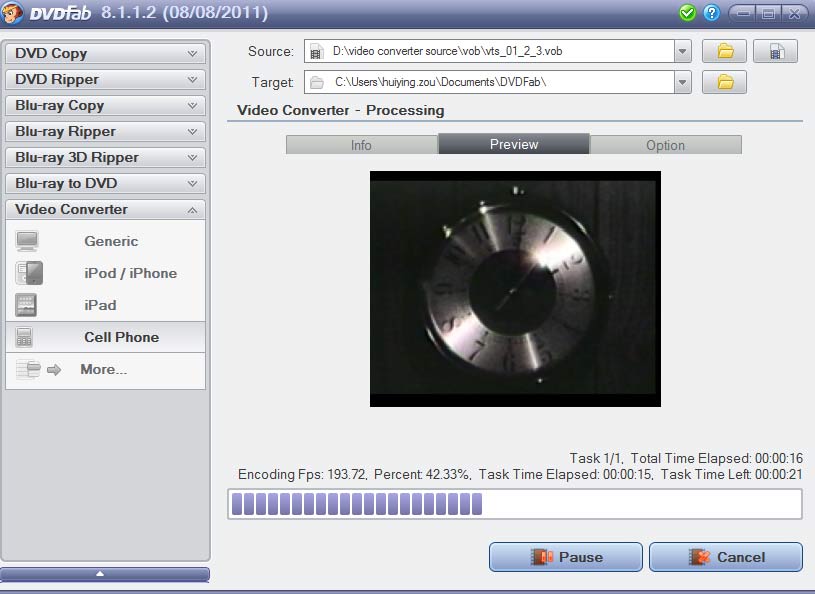
Task: Open help via blue question mark icon
Action: [x=711, y=12]
